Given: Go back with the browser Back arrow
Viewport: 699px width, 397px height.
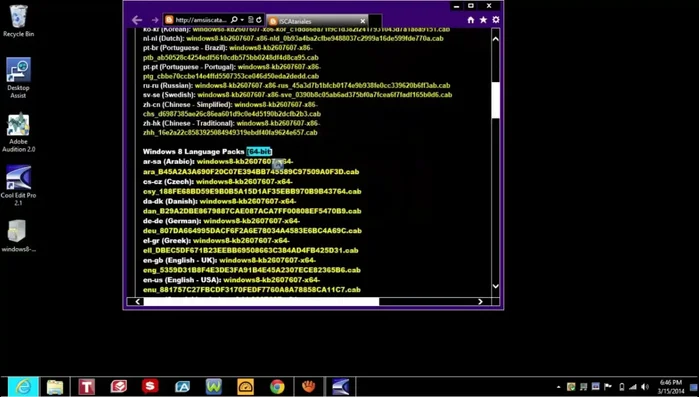Looking at the screenshot, I should tap(137, 20).
